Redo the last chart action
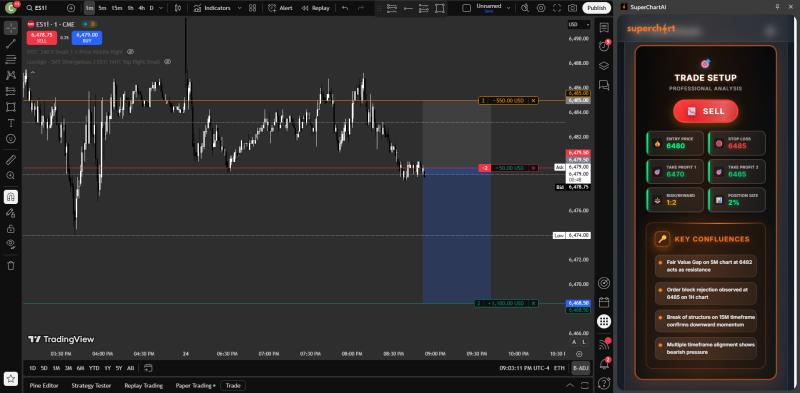 pyautogui.click(x=361, y=8)
